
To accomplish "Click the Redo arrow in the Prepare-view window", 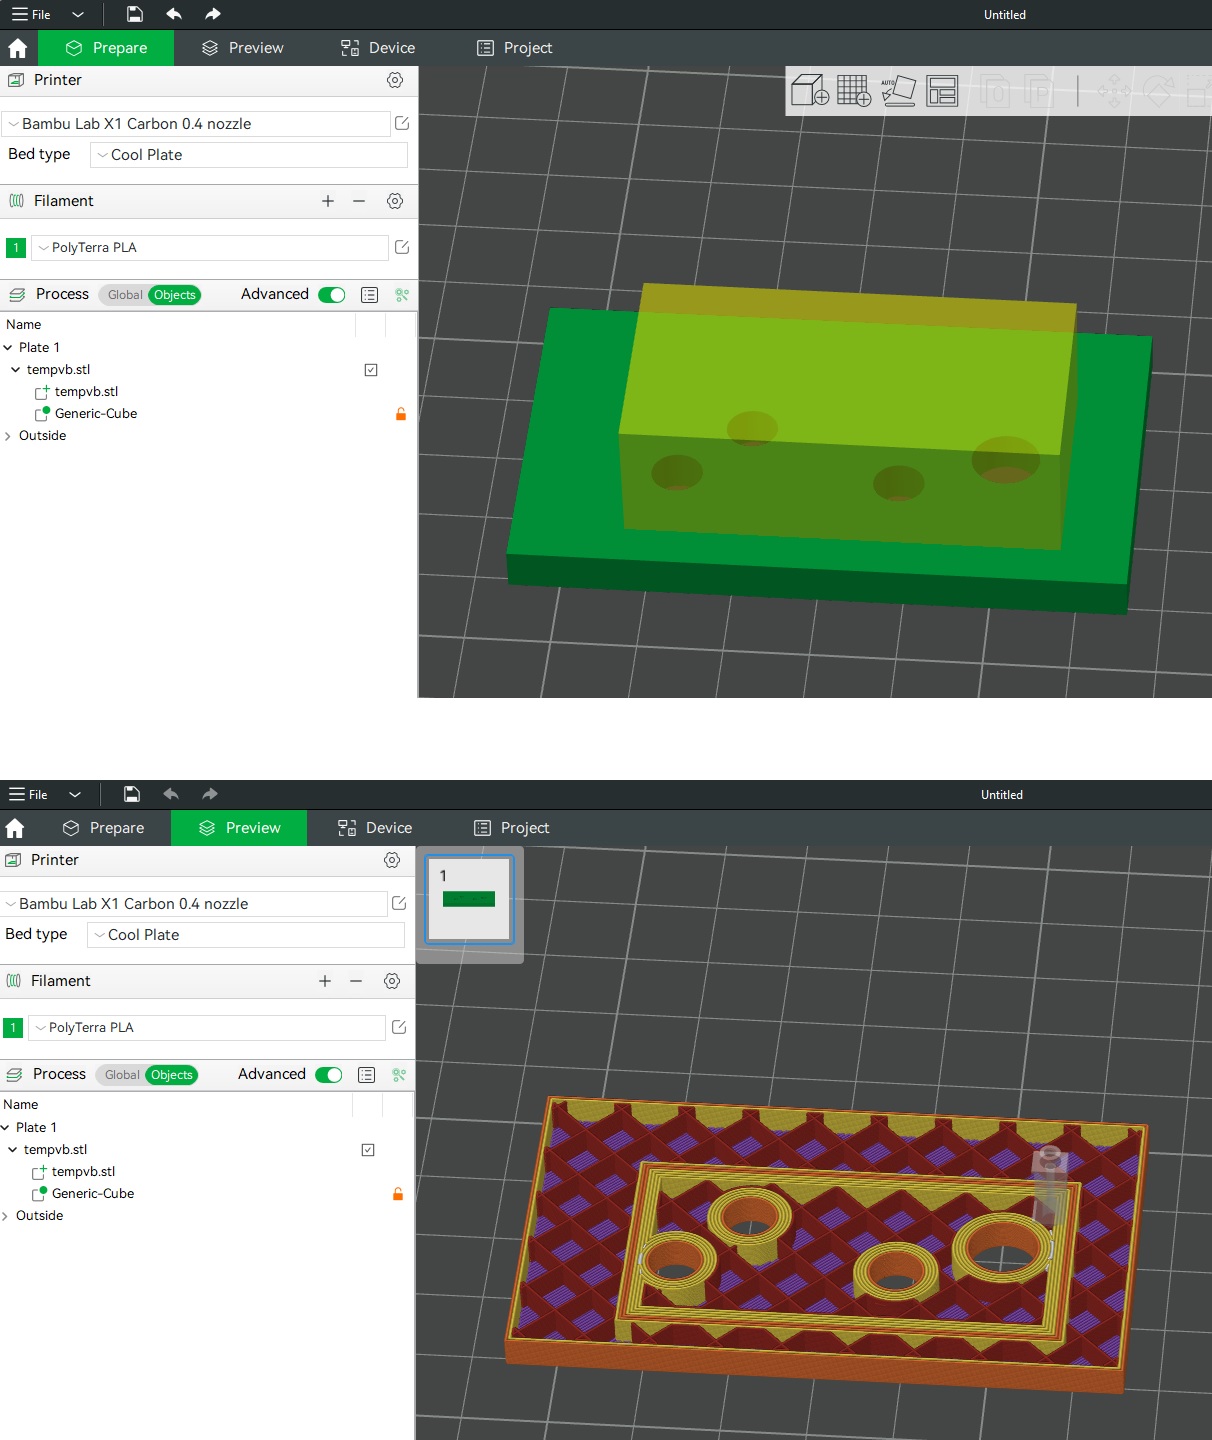I will coord(212,14).
